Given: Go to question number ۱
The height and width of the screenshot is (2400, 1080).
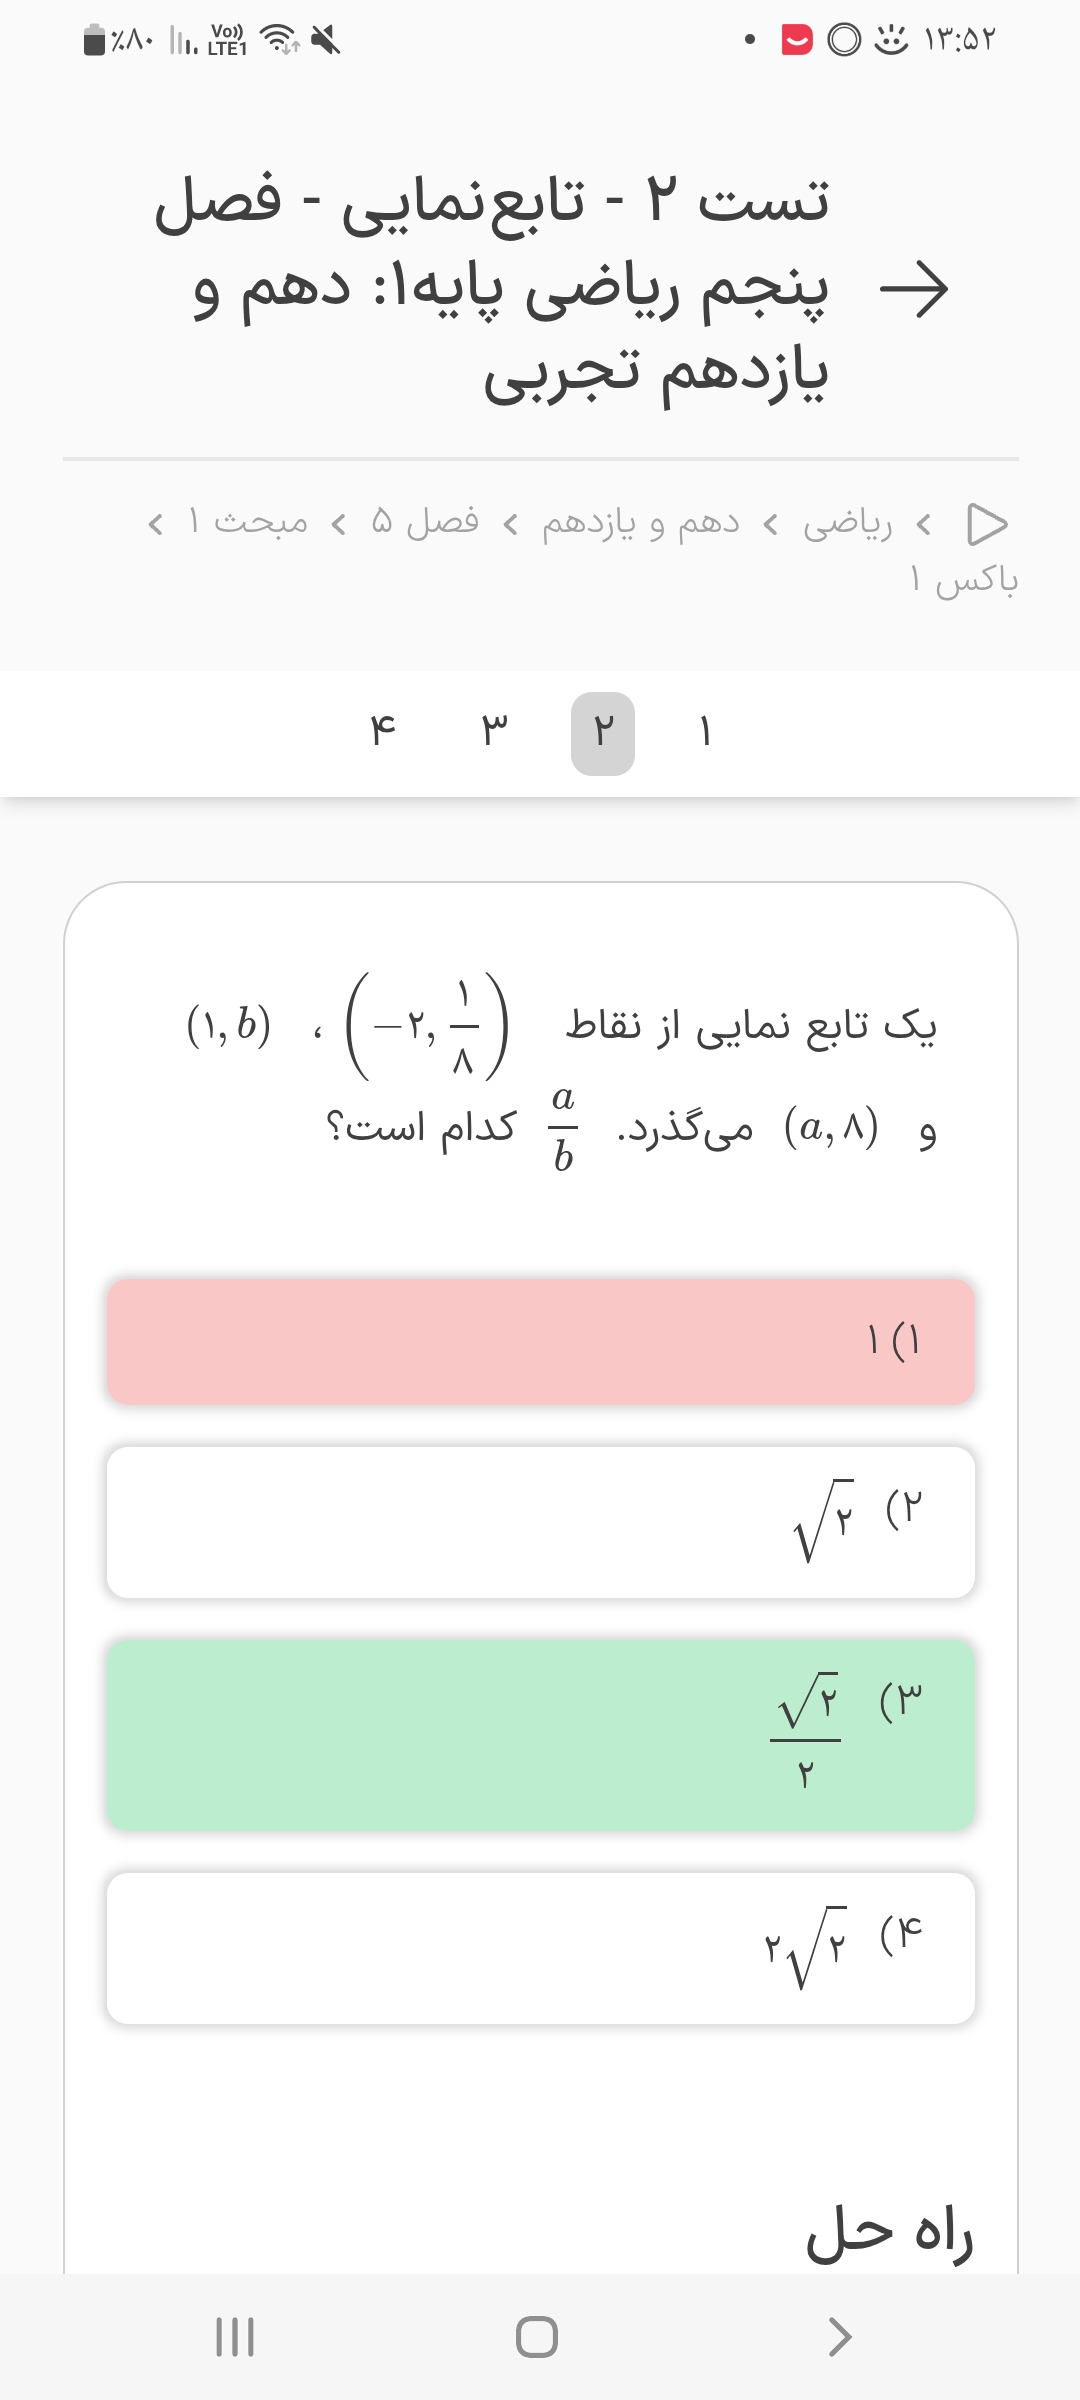Looking at the screenshot, I should tap(705, 733).
